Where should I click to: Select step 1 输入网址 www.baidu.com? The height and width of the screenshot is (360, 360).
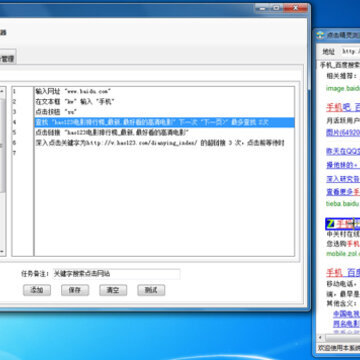(164, 91)
